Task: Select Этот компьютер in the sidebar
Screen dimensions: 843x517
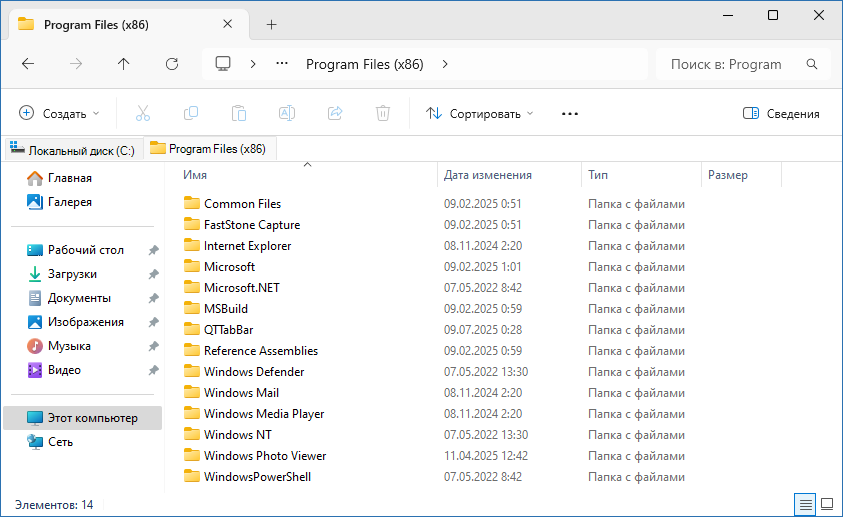Action: (x=82, y=418)
